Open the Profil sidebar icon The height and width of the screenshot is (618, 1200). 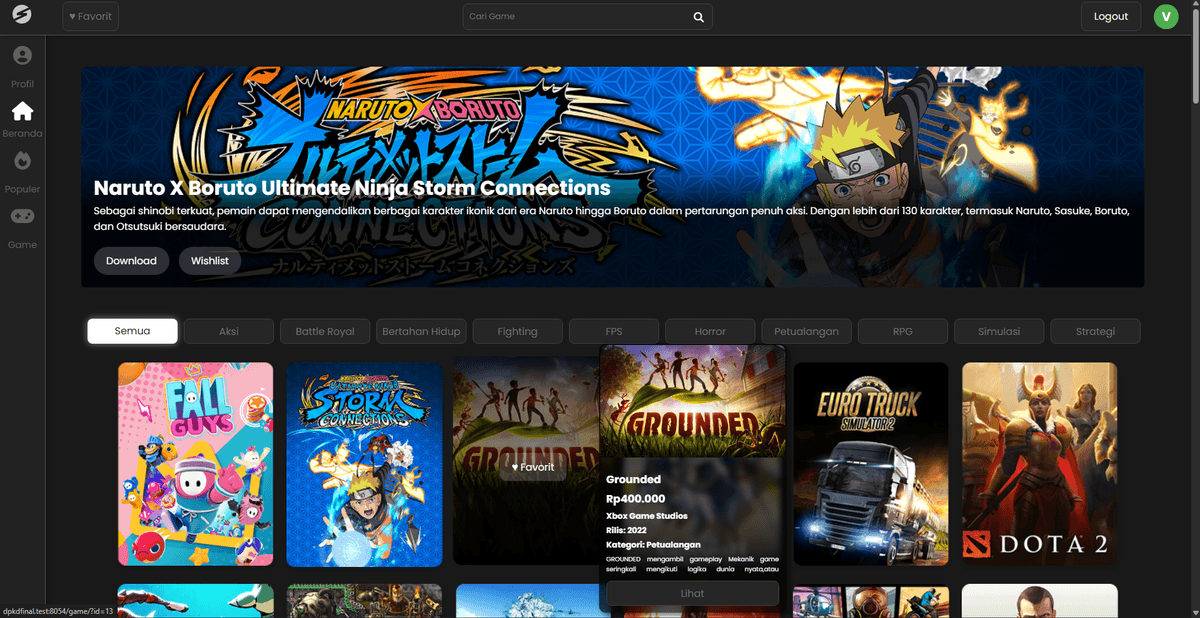click(x=22, y=57)
